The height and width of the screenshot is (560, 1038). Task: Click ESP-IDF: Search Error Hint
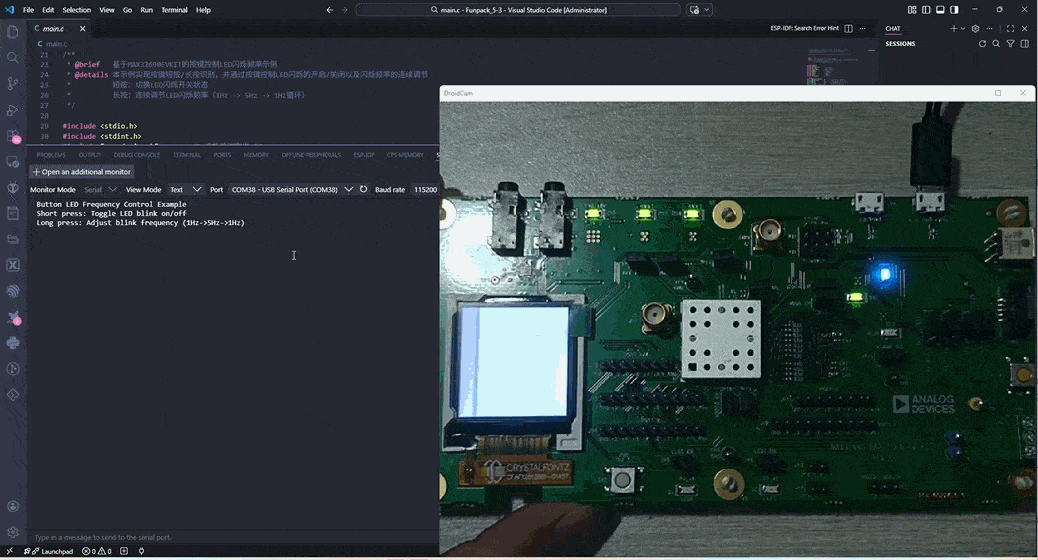[x=804, y=28]
